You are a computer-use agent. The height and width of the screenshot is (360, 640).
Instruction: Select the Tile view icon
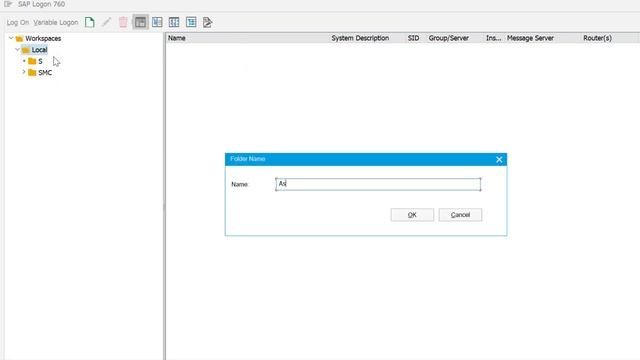174,22
